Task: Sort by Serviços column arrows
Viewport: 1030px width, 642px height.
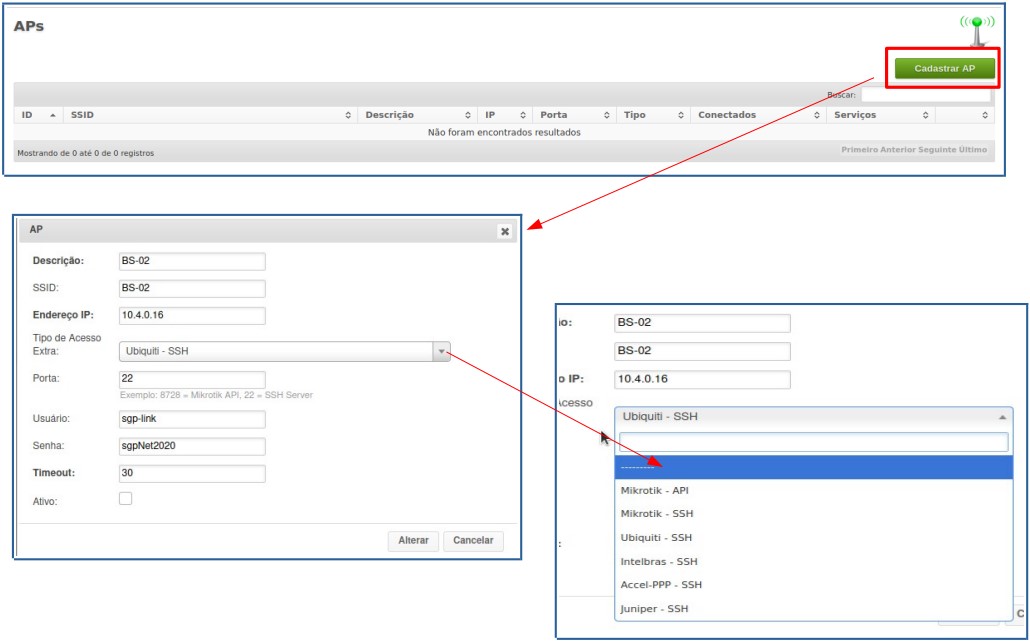Action: click(x=925, y=116)
